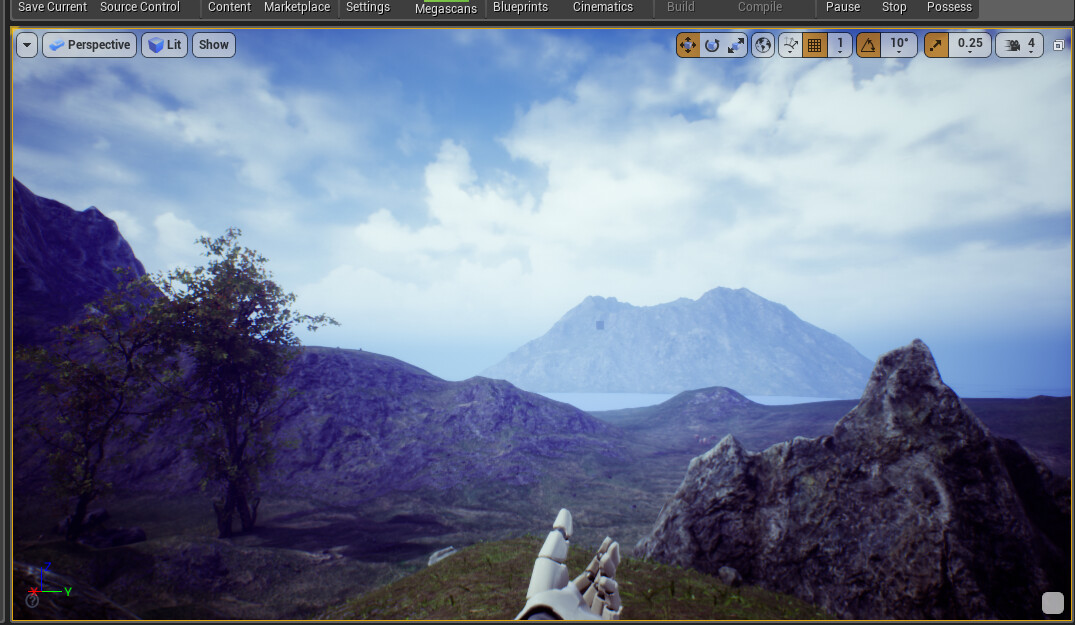This screenshot has width=1075, height=625.
Task: Open Cinematics toolbar menu
Action: point(603,7)
